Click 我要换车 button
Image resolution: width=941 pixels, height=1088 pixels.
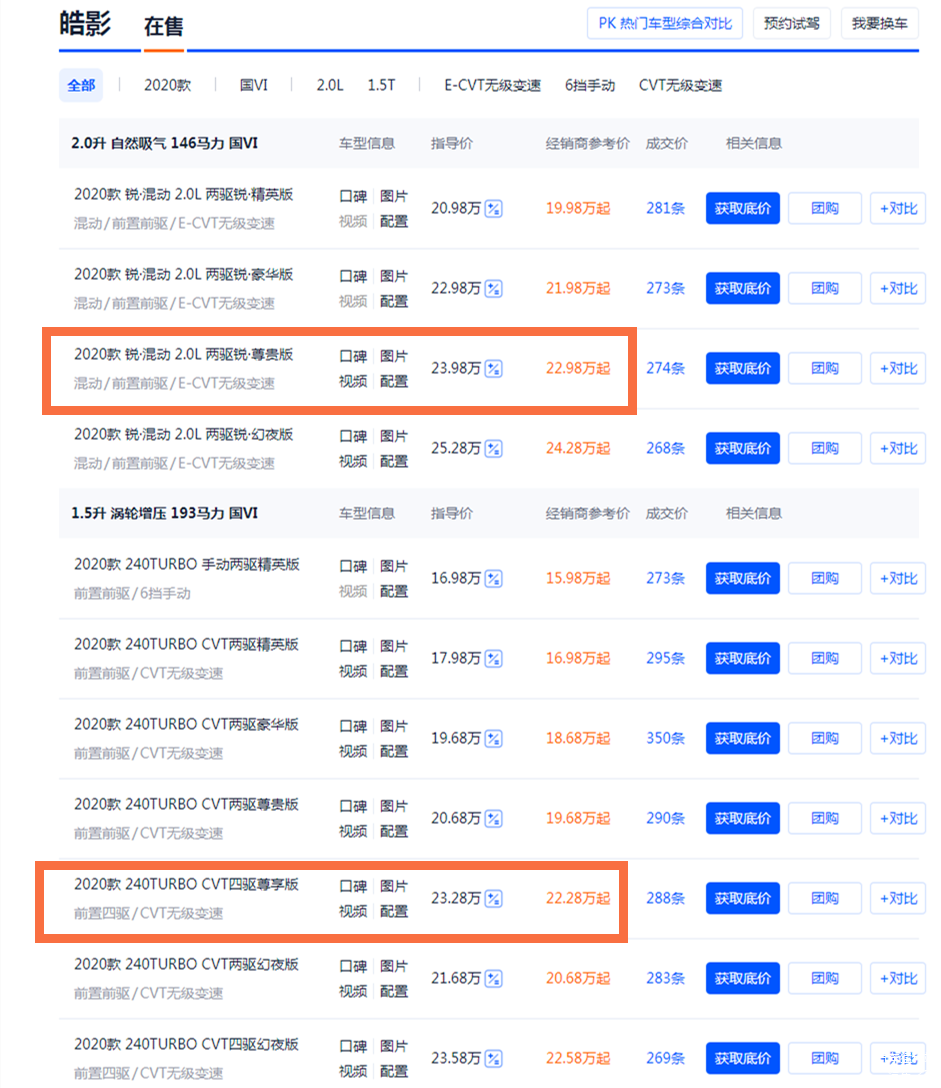tap(879, 23)
